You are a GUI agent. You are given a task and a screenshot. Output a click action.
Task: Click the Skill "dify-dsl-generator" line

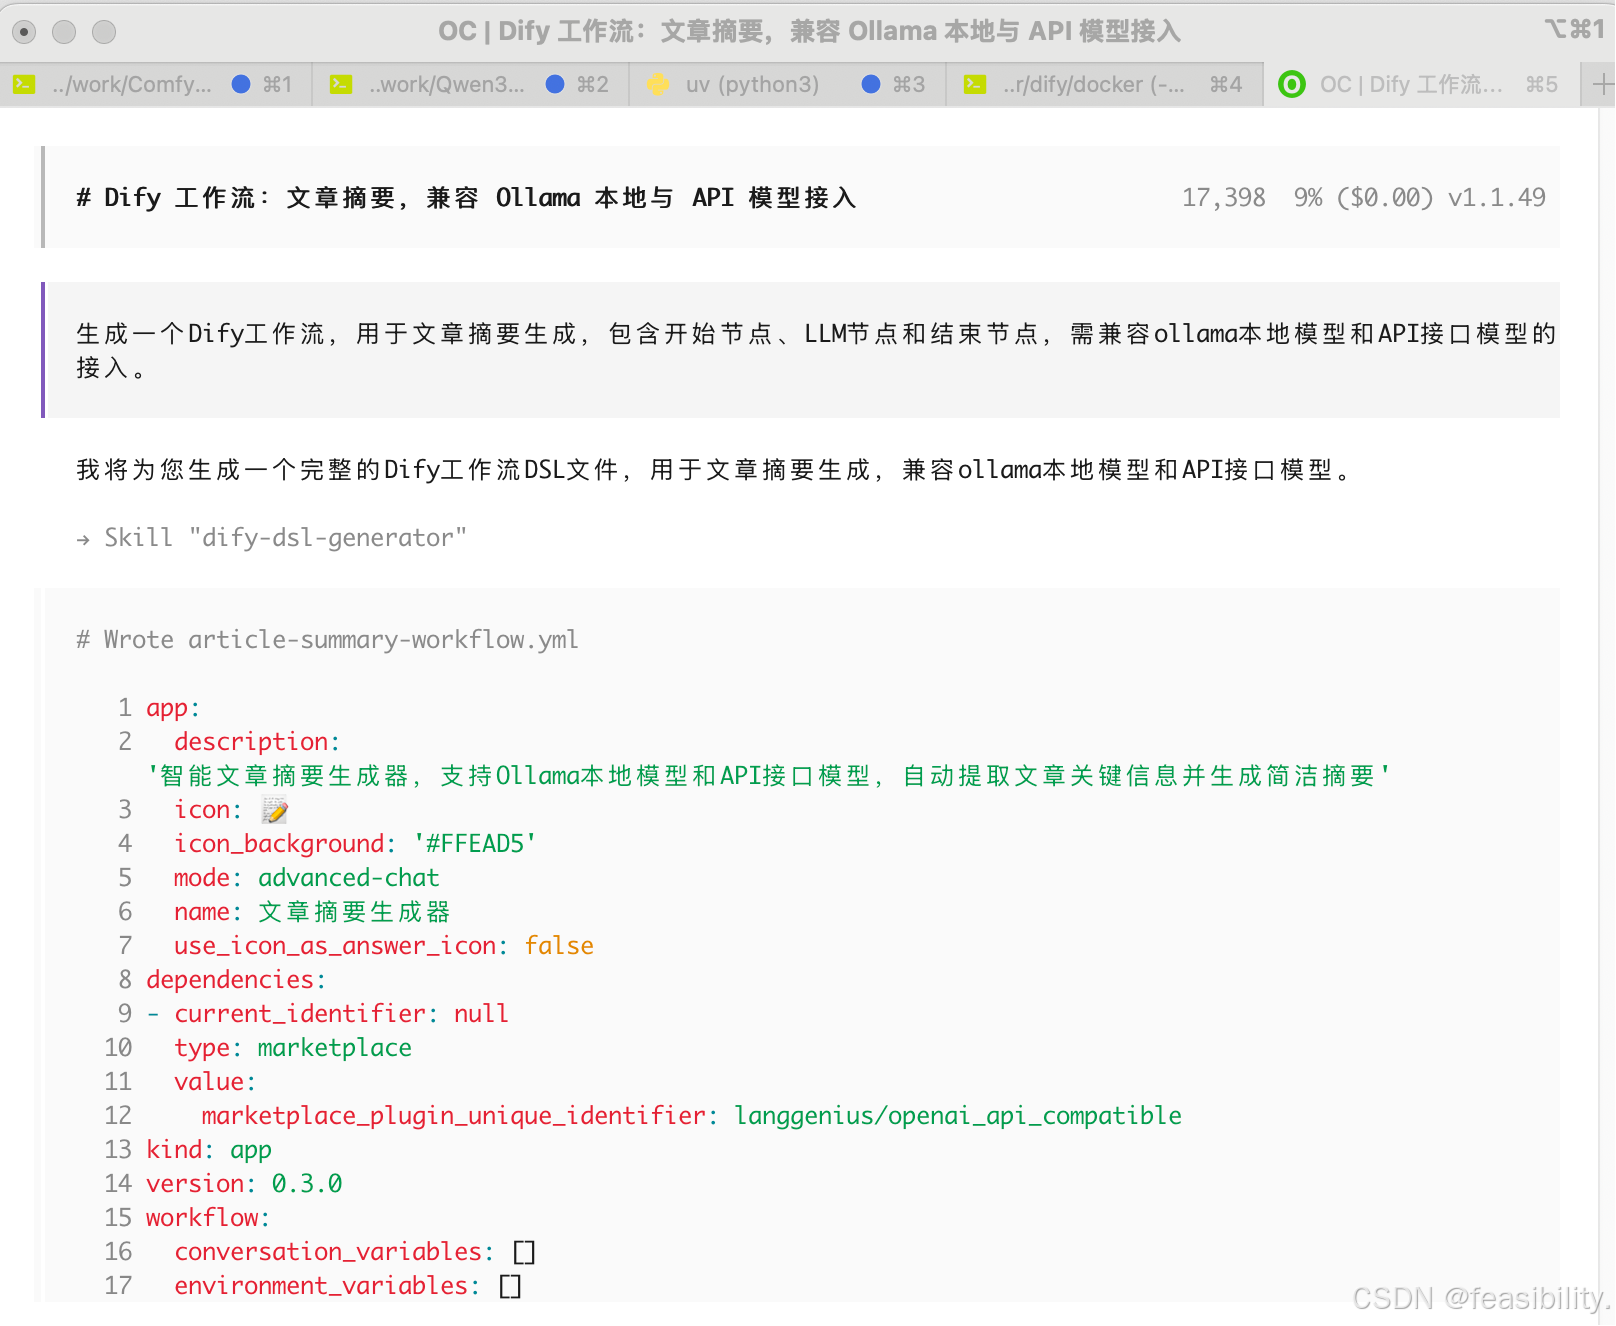tap(272, 538)
